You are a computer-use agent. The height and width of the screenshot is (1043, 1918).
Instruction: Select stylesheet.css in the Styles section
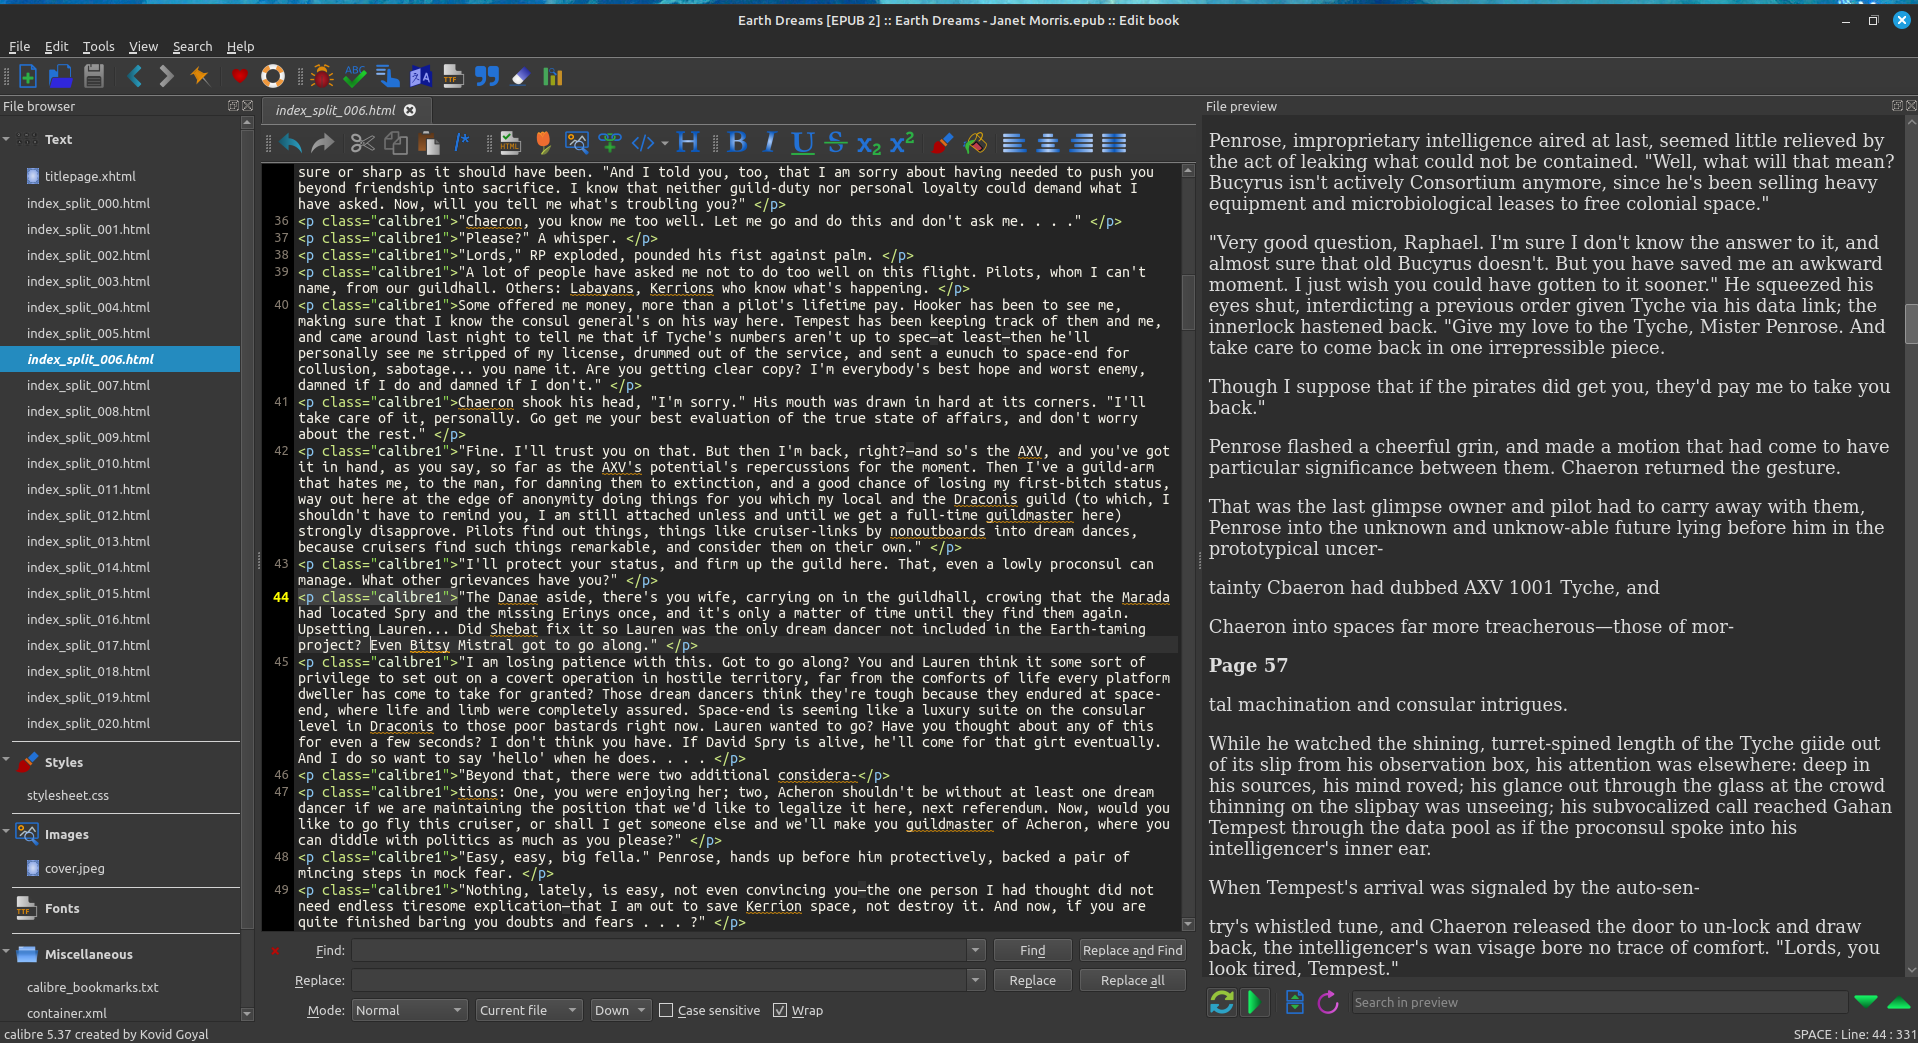[68, 795]
